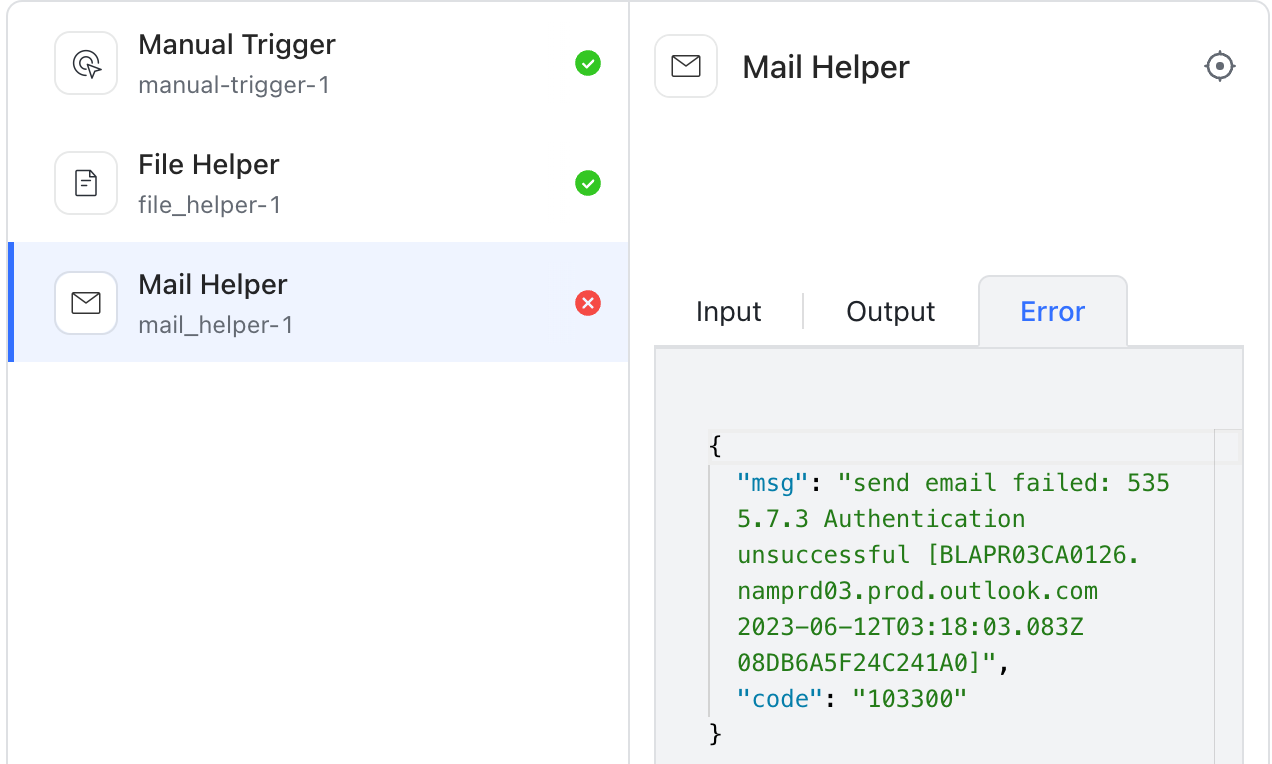Click the green success check on File Helper
This screenshot has width=1272, height=764.
coord(588,183)
